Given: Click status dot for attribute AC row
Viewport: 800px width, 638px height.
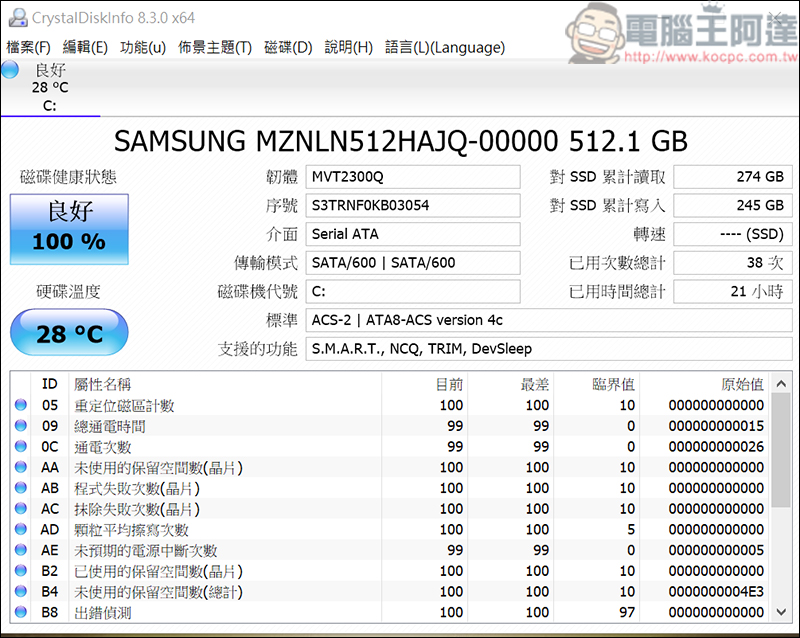Looking at the screenshot, I should tap(21, 509).
